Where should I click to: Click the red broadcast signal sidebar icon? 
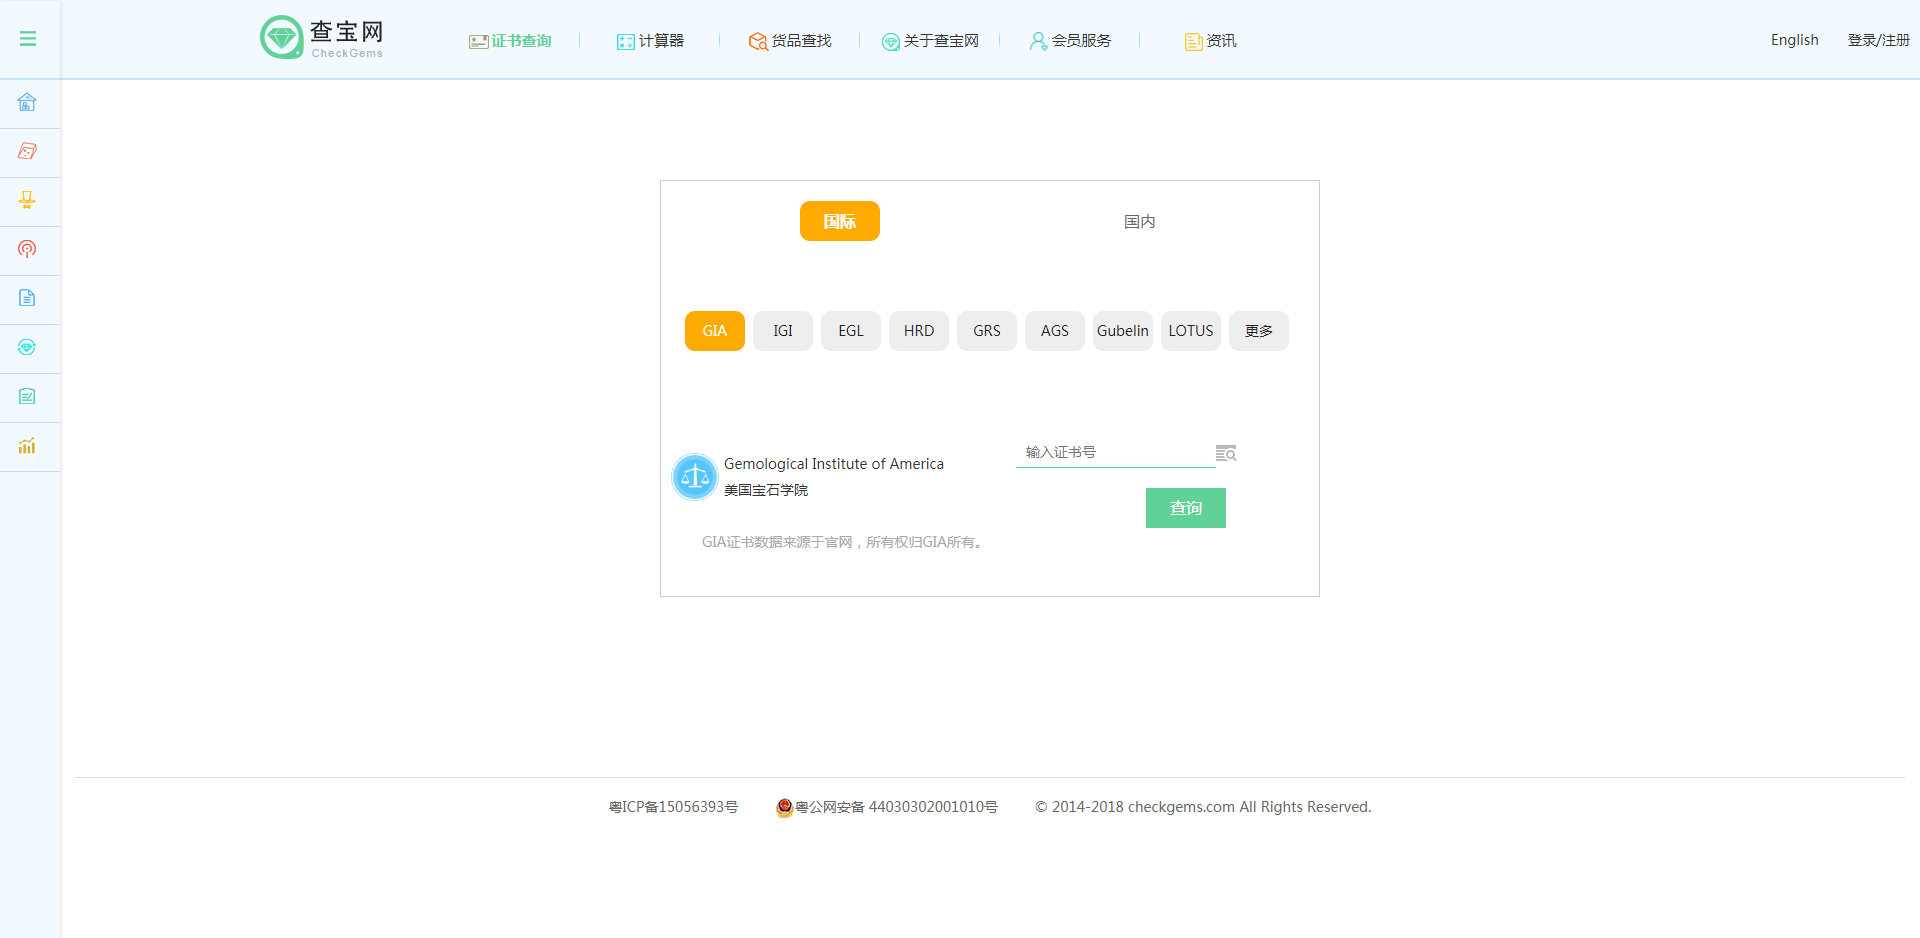27,250
